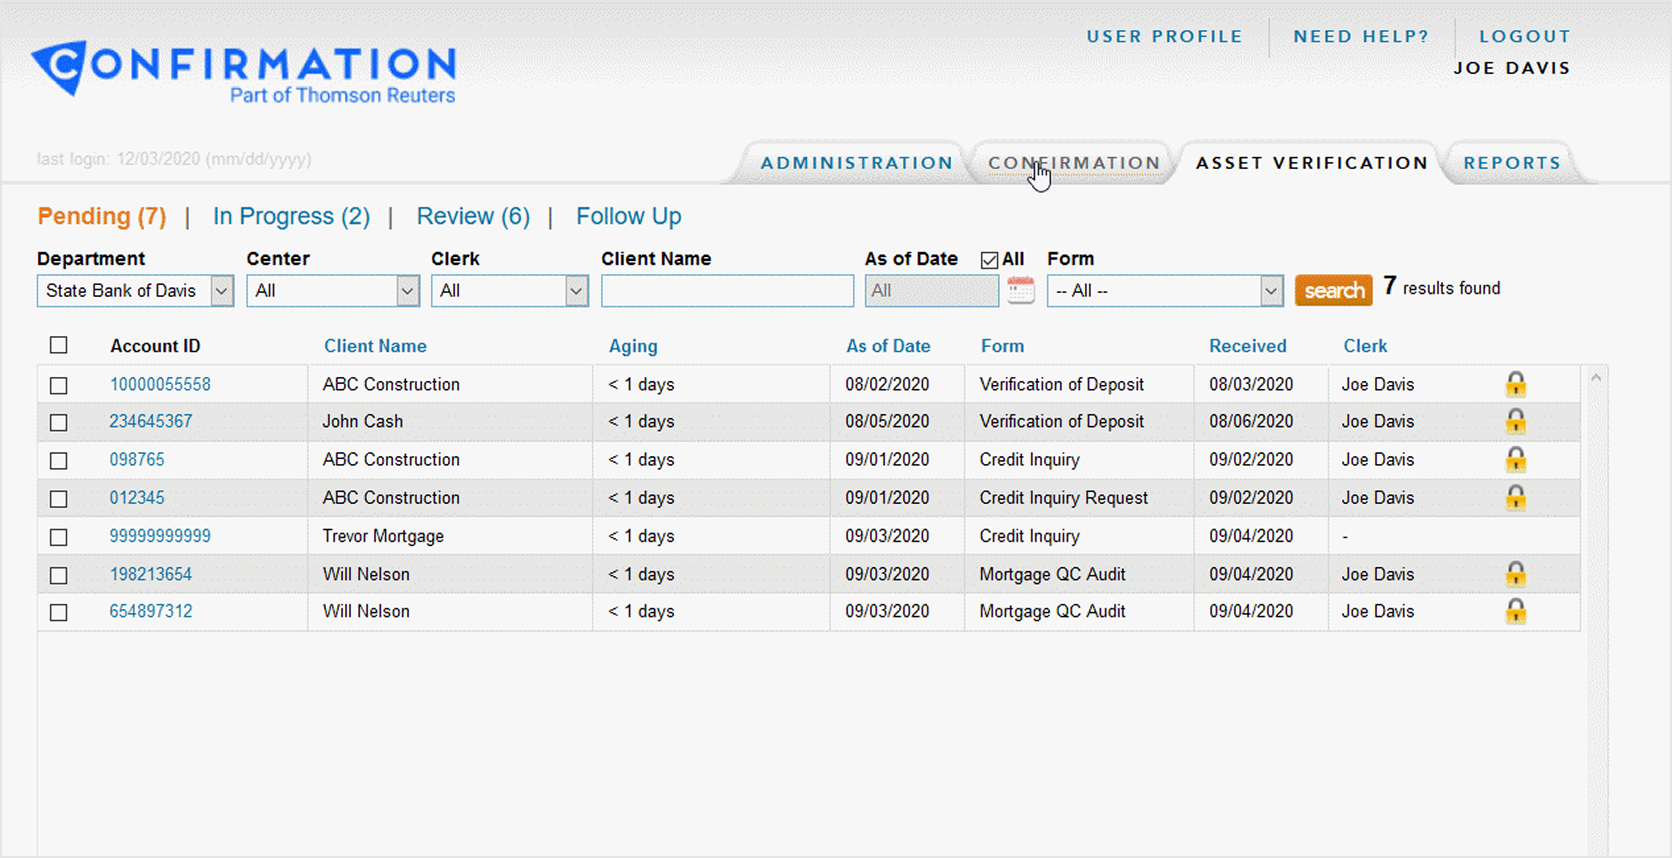Click the orange search button
The height and width of the screenshot is (858, 1672).
(1334, 290)
